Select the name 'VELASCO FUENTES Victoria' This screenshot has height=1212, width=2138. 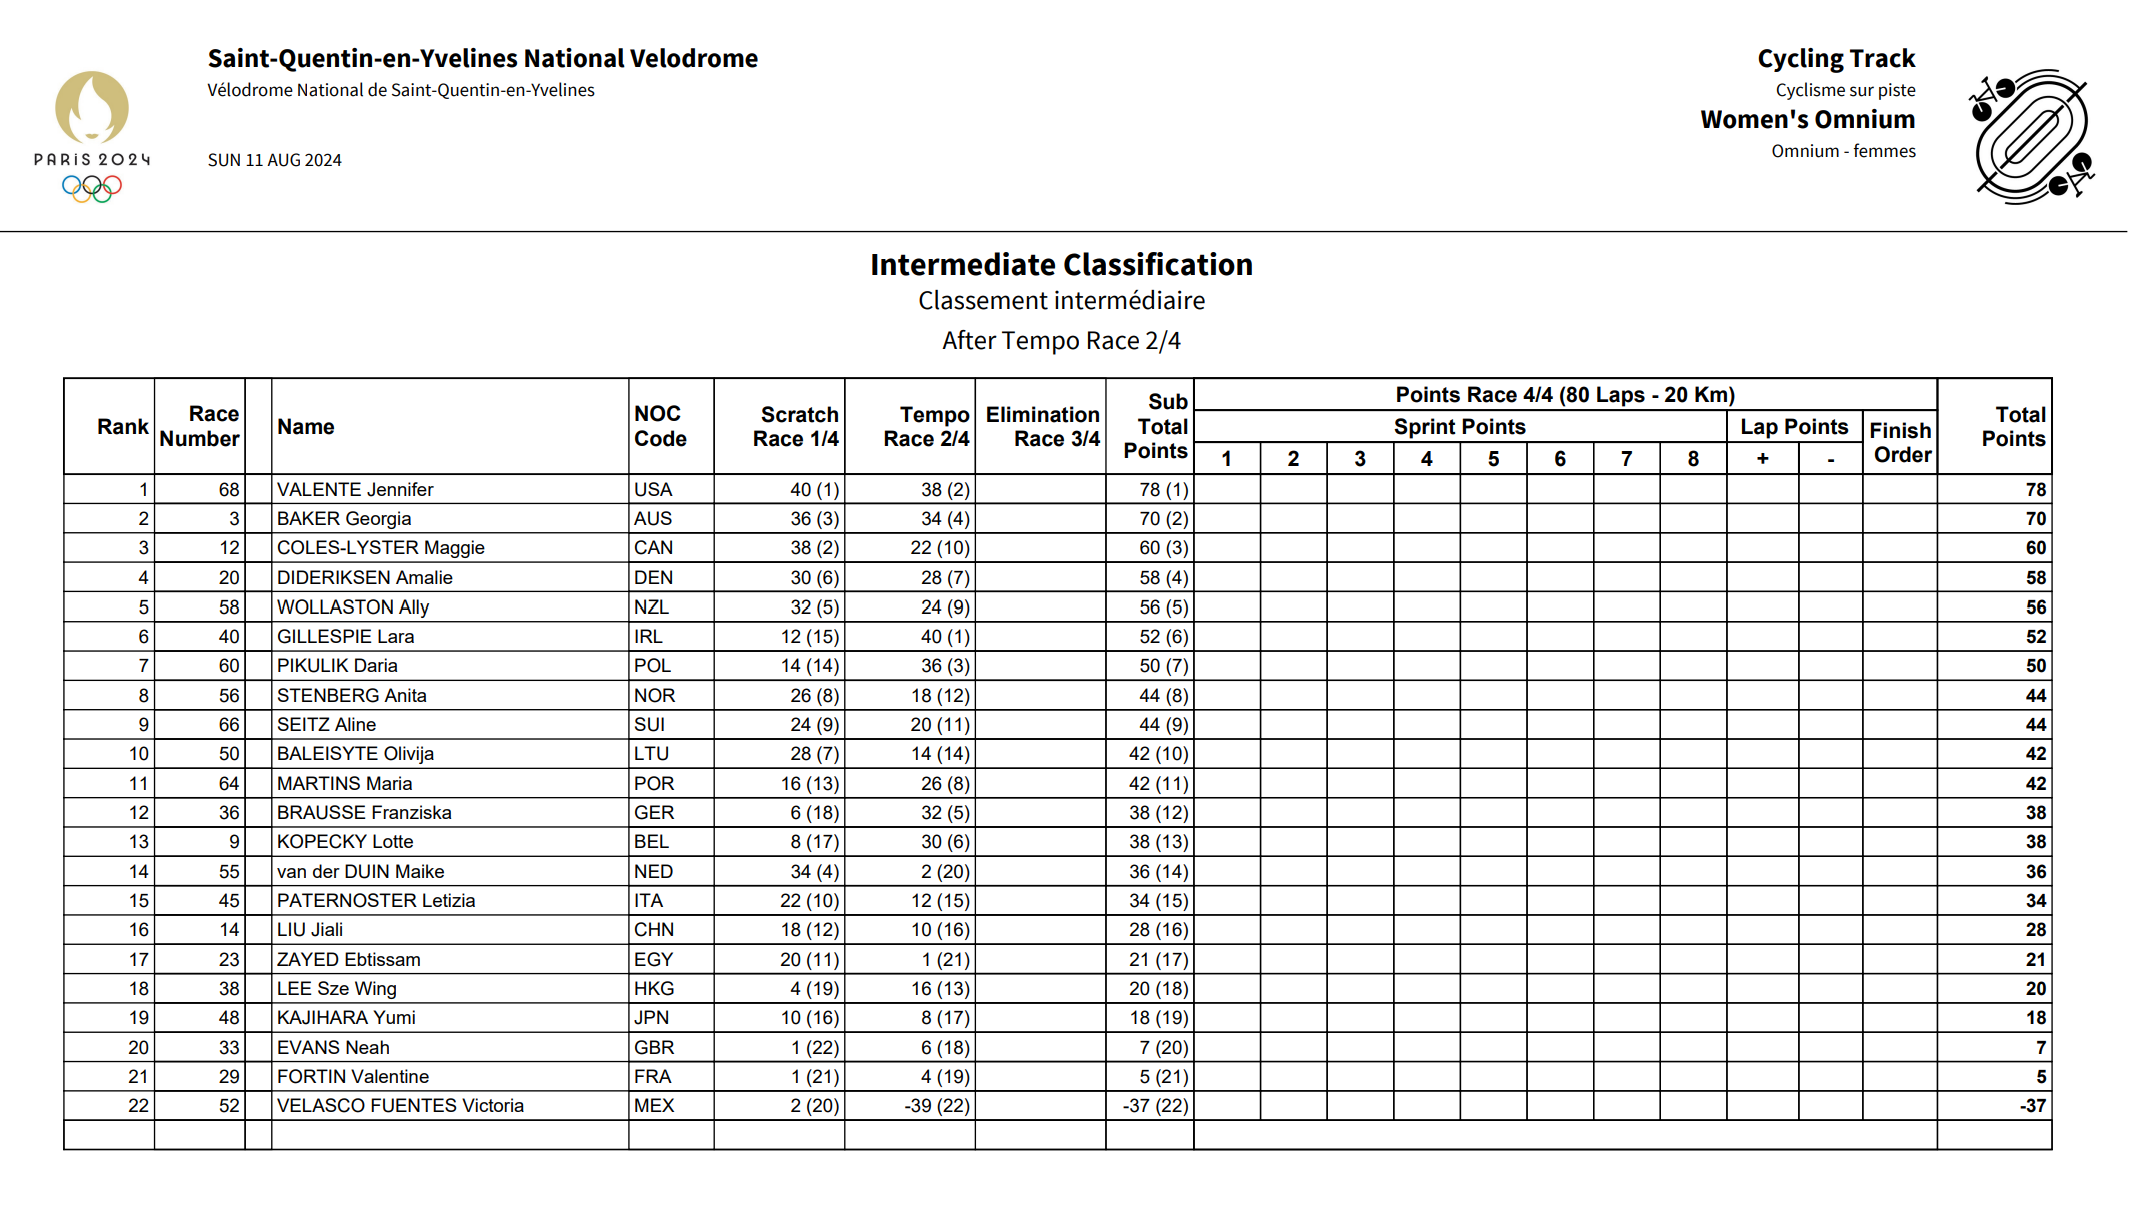pyautogui.click(x=400, y=1106)
